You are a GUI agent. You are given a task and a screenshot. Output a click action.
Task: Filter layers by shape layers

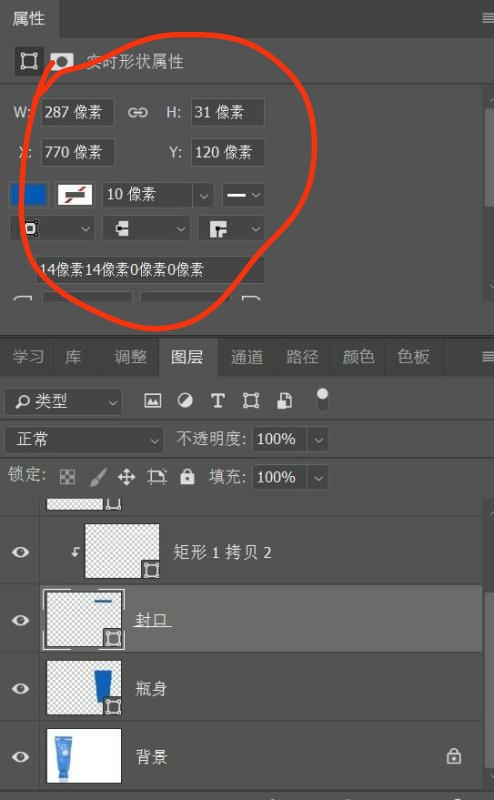pos(251,401)
